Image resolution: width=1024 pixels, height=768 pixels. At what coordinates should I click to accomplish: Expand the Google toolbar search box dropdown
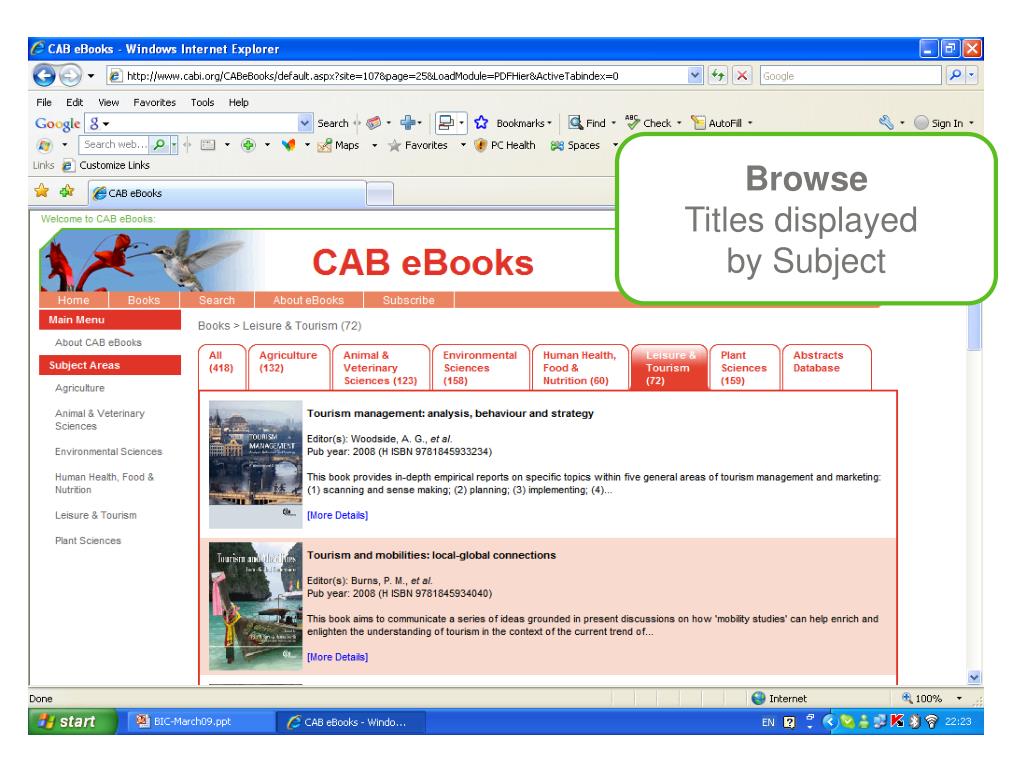[x=304, y=123]
